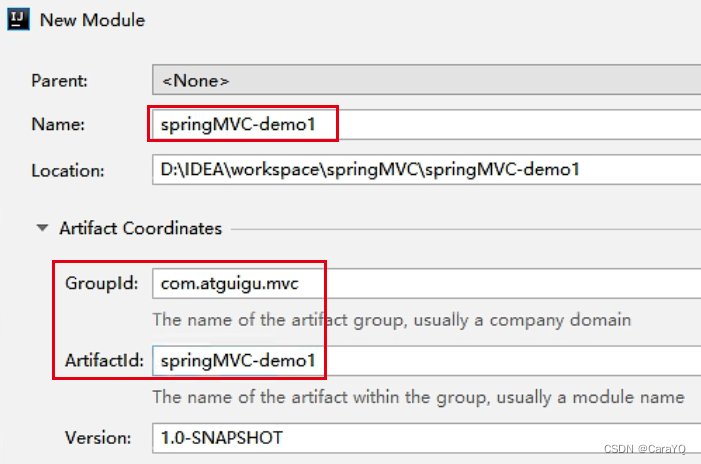This screenshot has width=701, height=464.
Task: Click the Location: label
Action: pos(68,171)
